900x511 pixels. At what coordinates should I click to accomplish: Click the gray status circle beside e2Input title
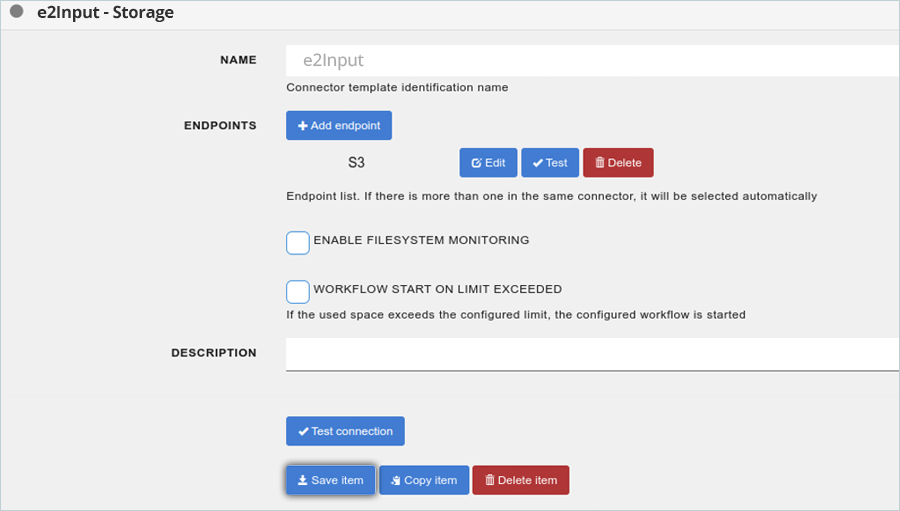click(x=17, y=11)
